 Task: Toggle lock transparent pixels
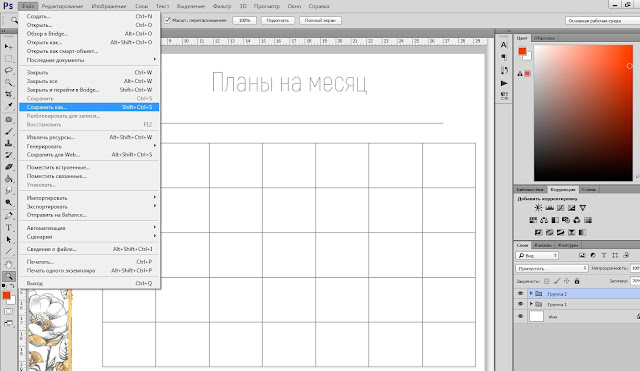coord(547,281)
